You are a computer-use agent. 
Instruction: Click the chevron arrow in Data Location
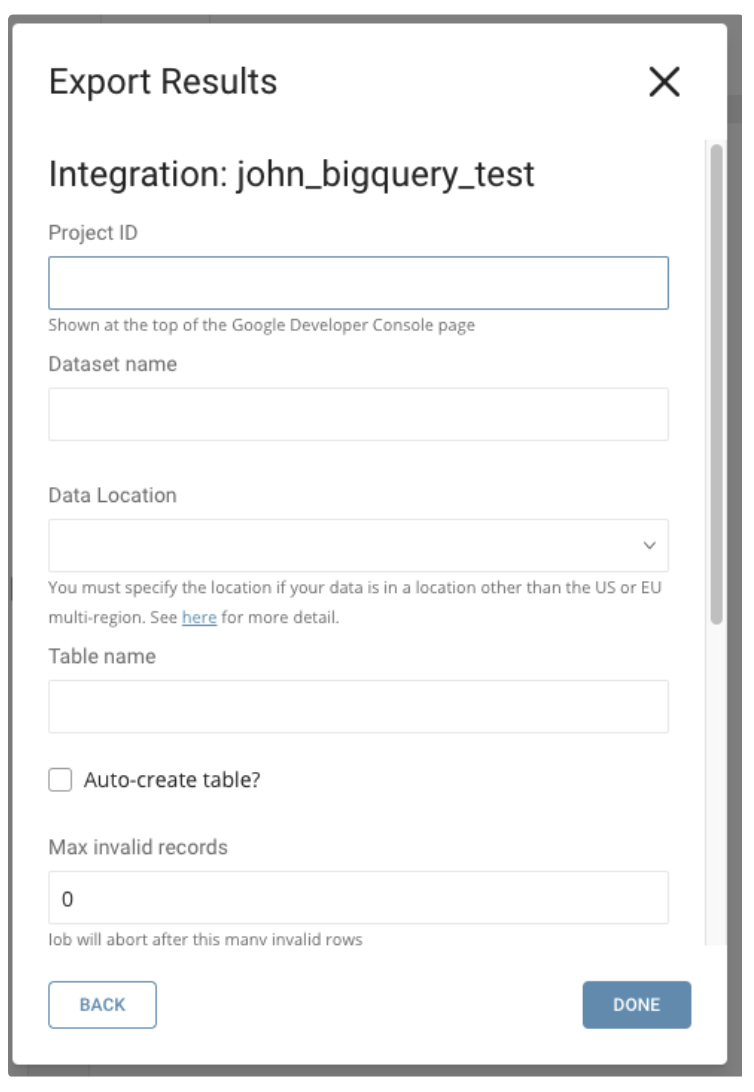click(x=649, y=546)
